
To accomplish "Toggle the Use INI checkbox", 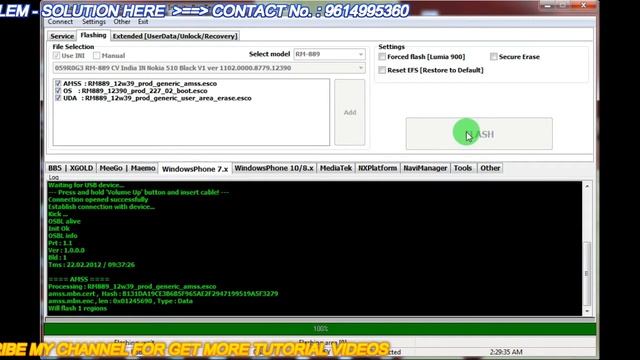I will [x=56, y=56].
